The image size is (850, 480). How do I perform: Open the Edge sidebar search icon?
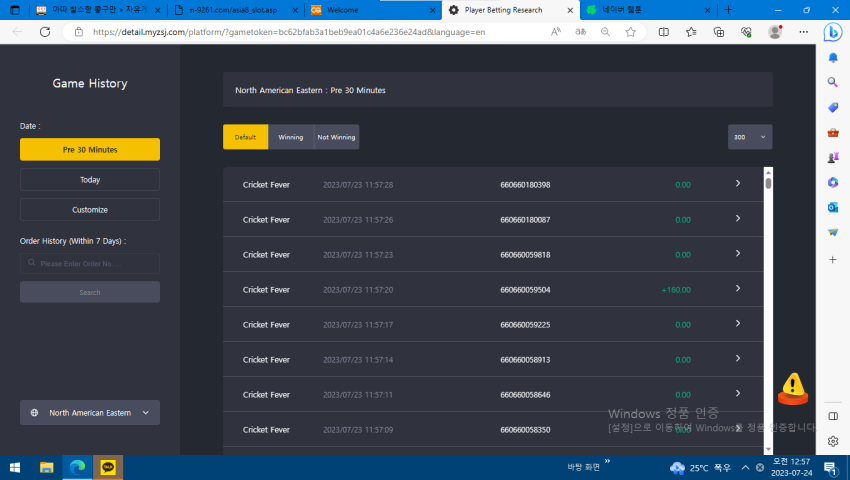[833, 82]
